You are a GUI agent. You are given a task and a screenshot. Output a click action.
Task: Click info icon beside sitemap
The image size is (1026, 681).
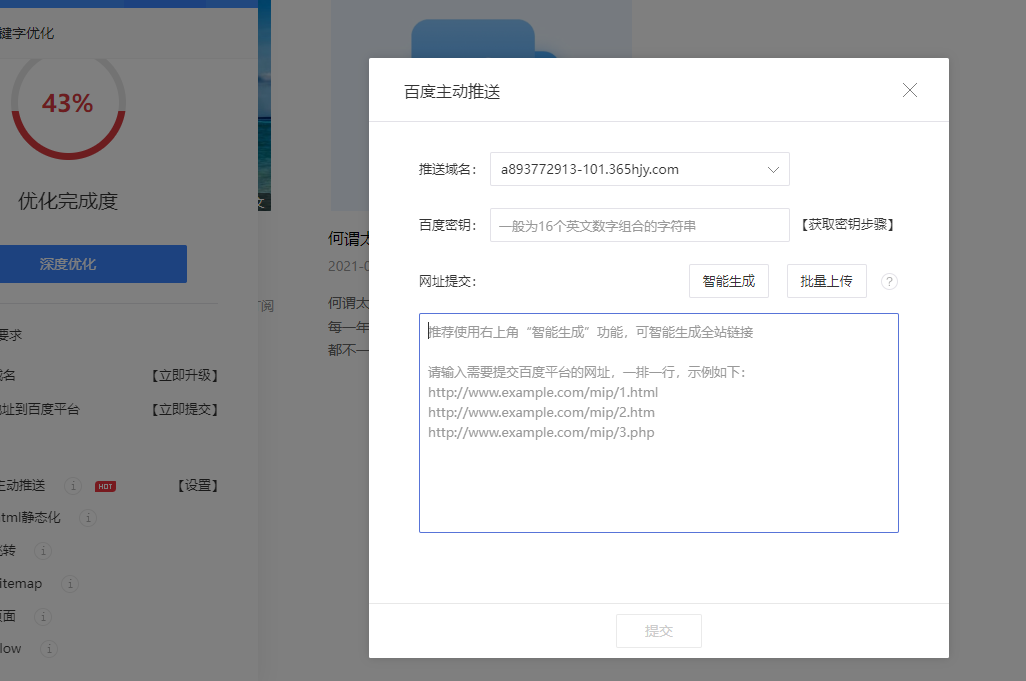pos(70,584)
